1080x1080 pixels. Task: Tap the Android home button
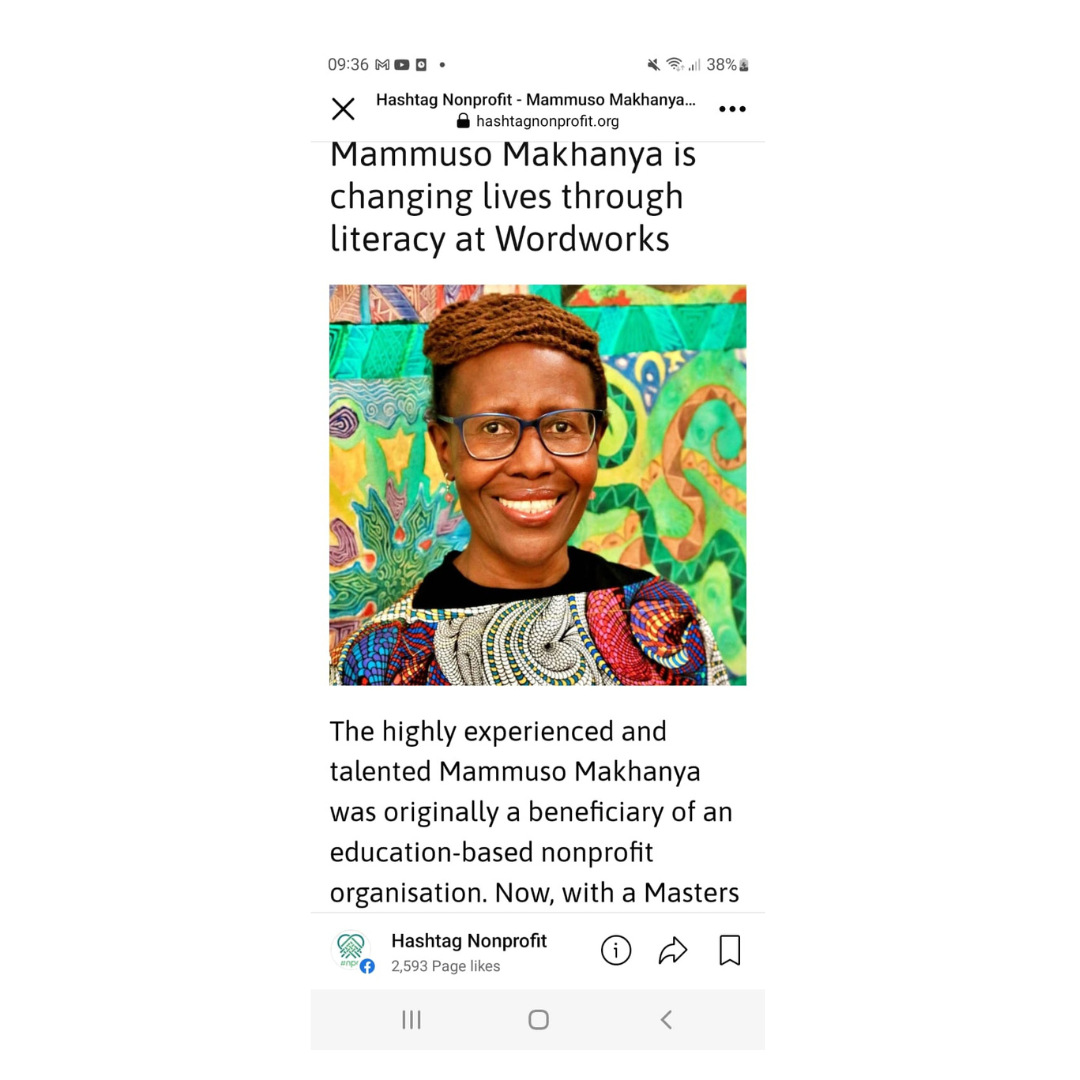(x=538, y=1019)
